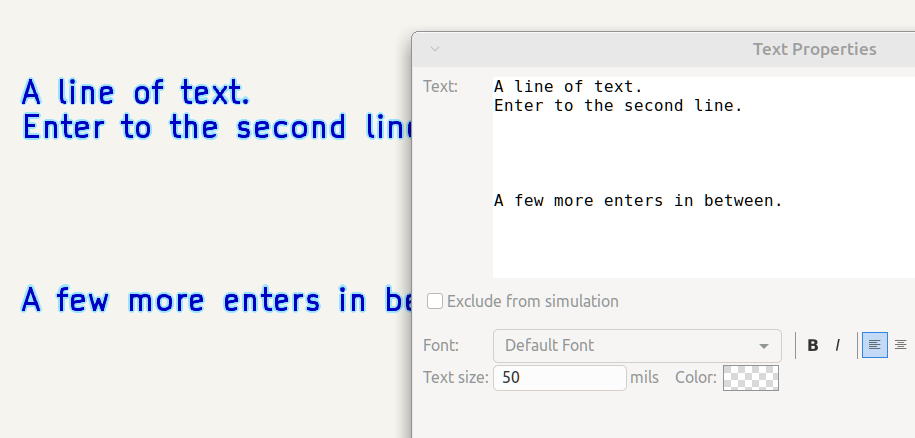Open the text Color swatch picker
915x438 pixels.
coord(750,378)
